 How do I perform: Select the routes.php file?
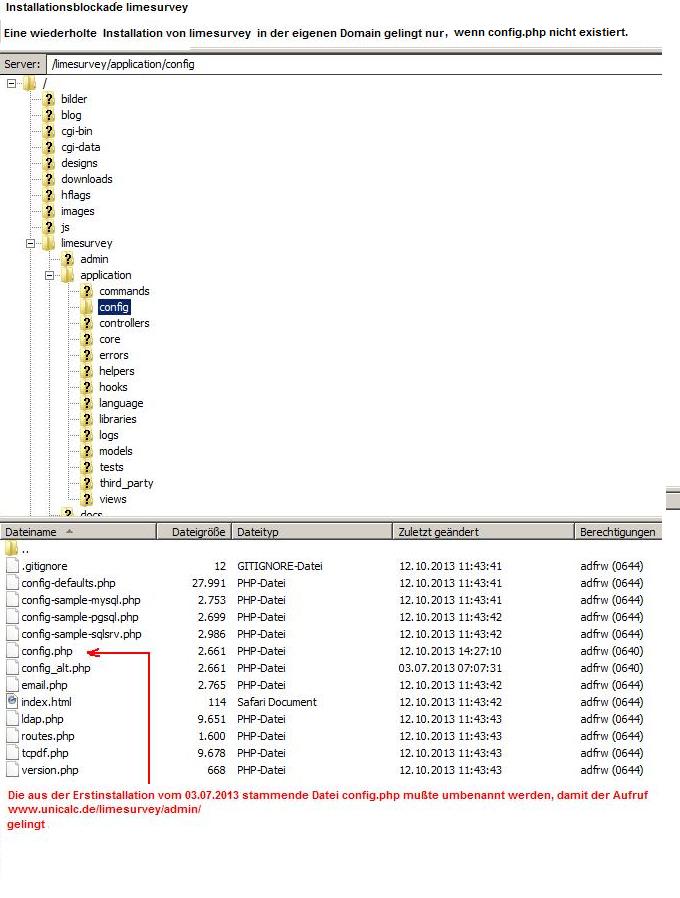48,736
